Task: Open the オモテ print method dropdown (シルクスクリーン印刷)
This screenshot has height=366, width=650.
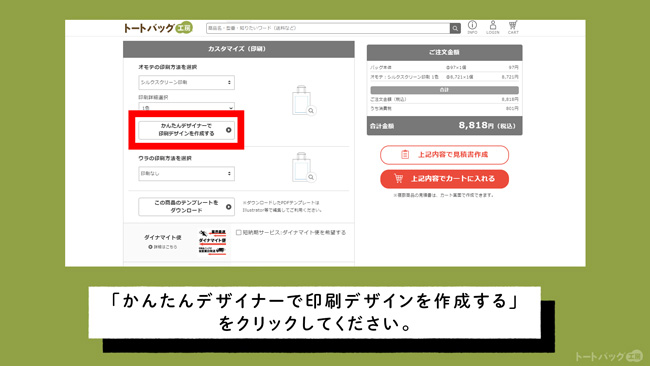Action: point(187,82)
